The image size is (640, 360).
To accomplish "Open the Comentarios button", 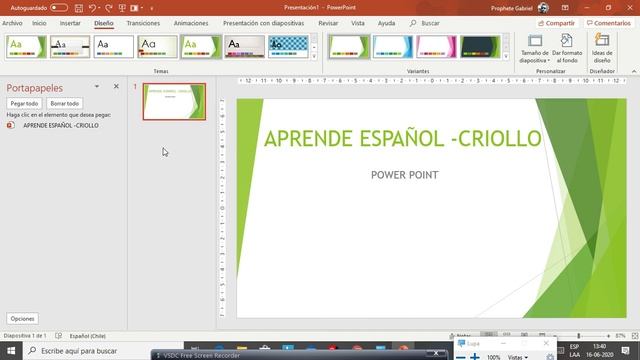I will click(x=609, y=23).
